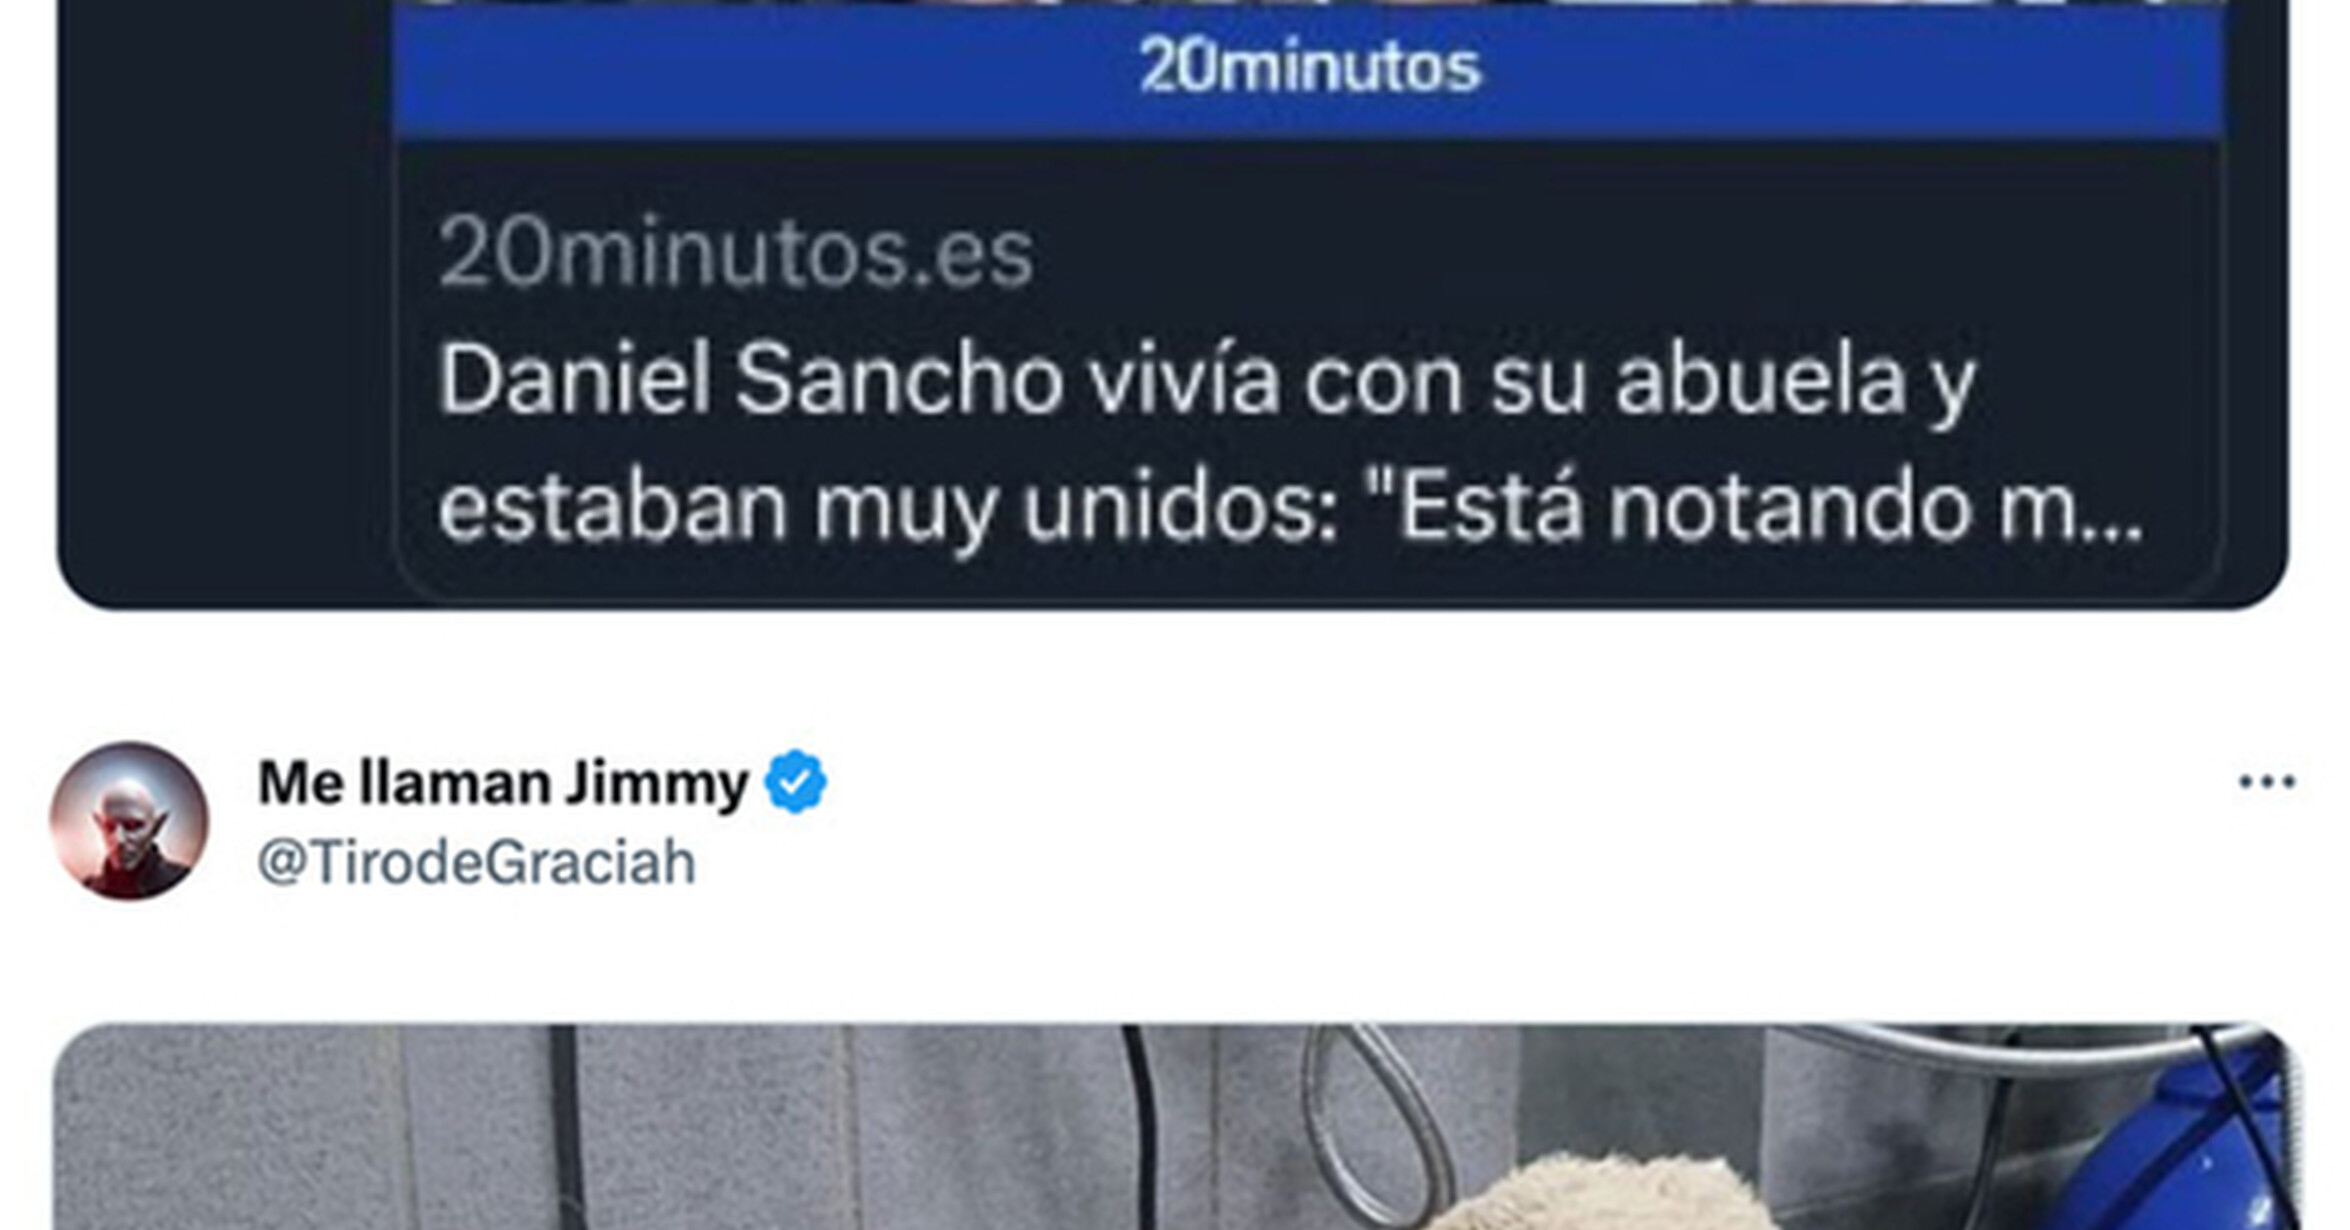Click the vertical black cable in the photo
This screenshot has width=2350, height=1230.
565,1127
